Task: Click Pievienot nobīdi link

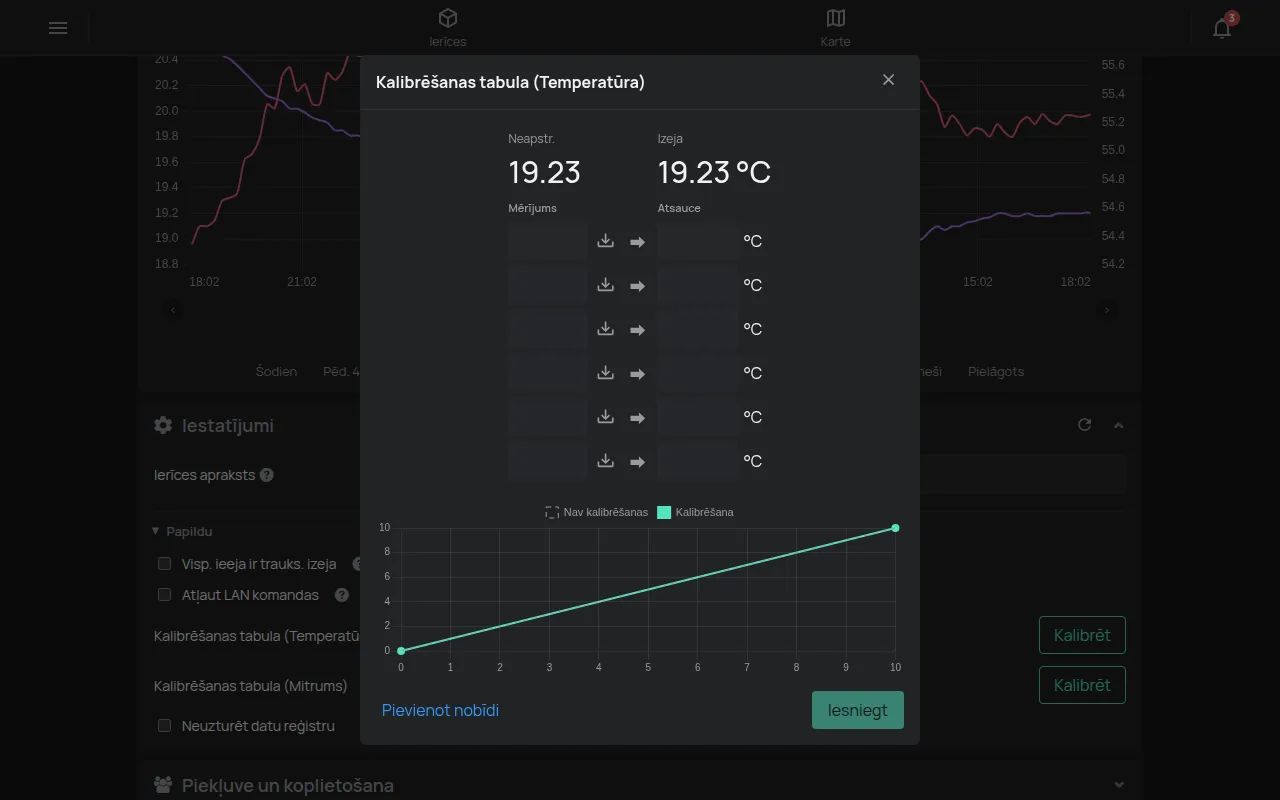Action: pos(440,710)
